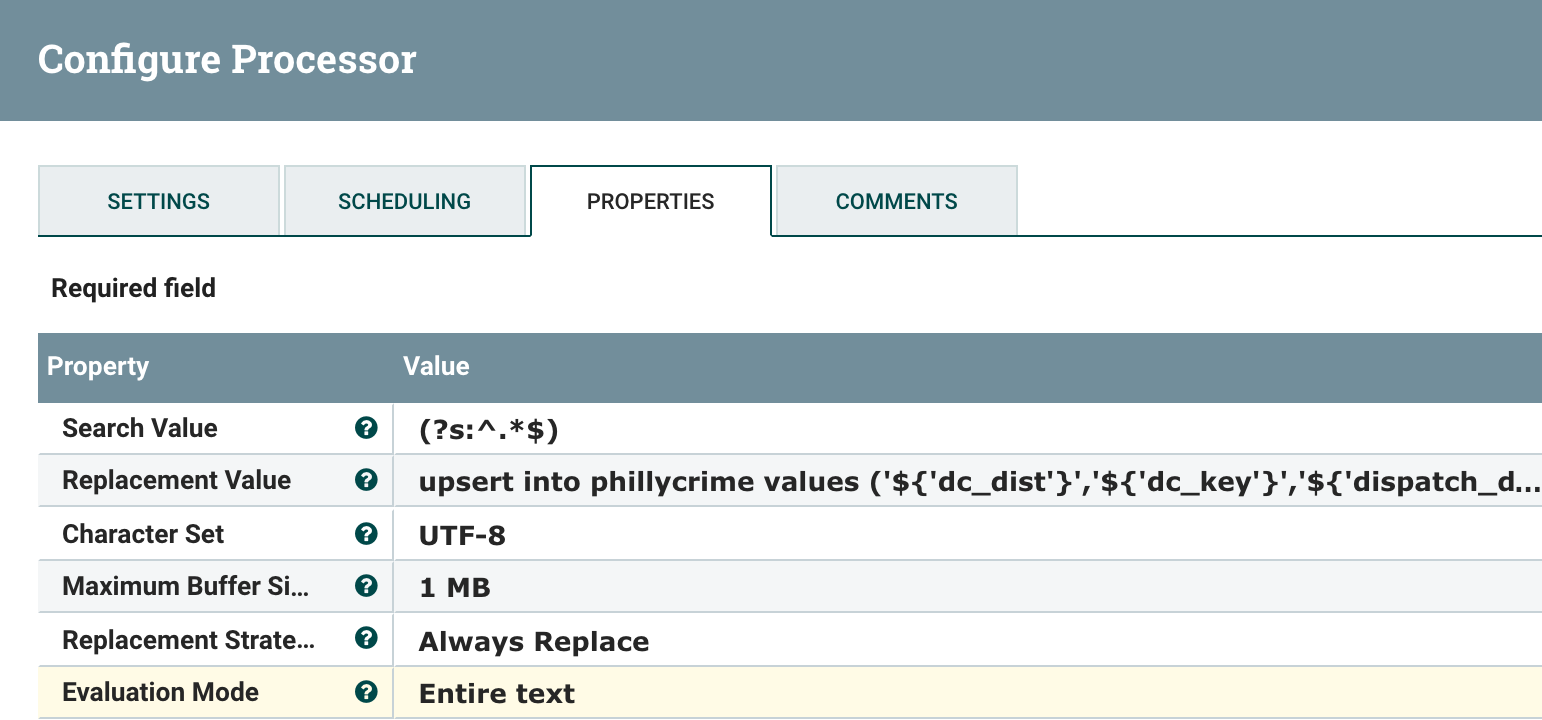Select the COMMENTS tab
Screen dimensions: 1542x720
point(896,200)
